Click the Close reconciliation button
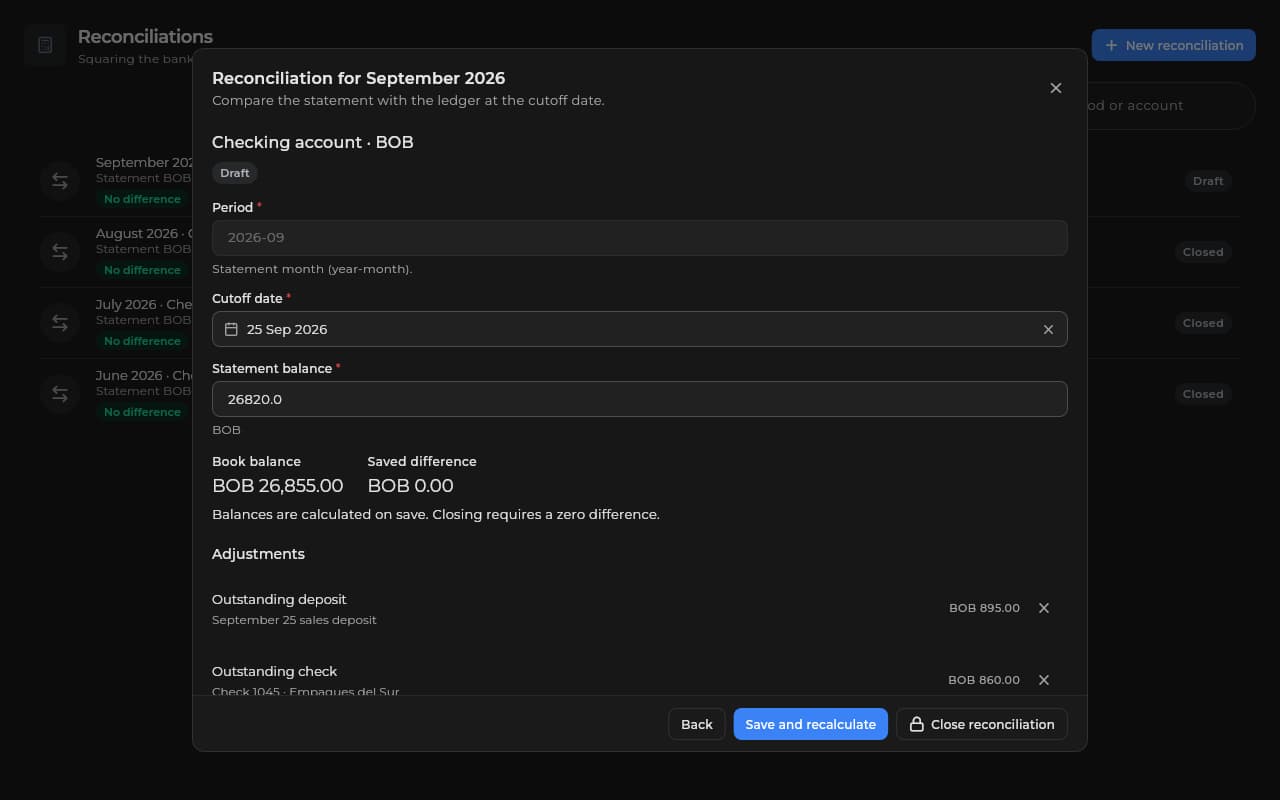The image size is (1280, 800). click(x=982, y=724)
